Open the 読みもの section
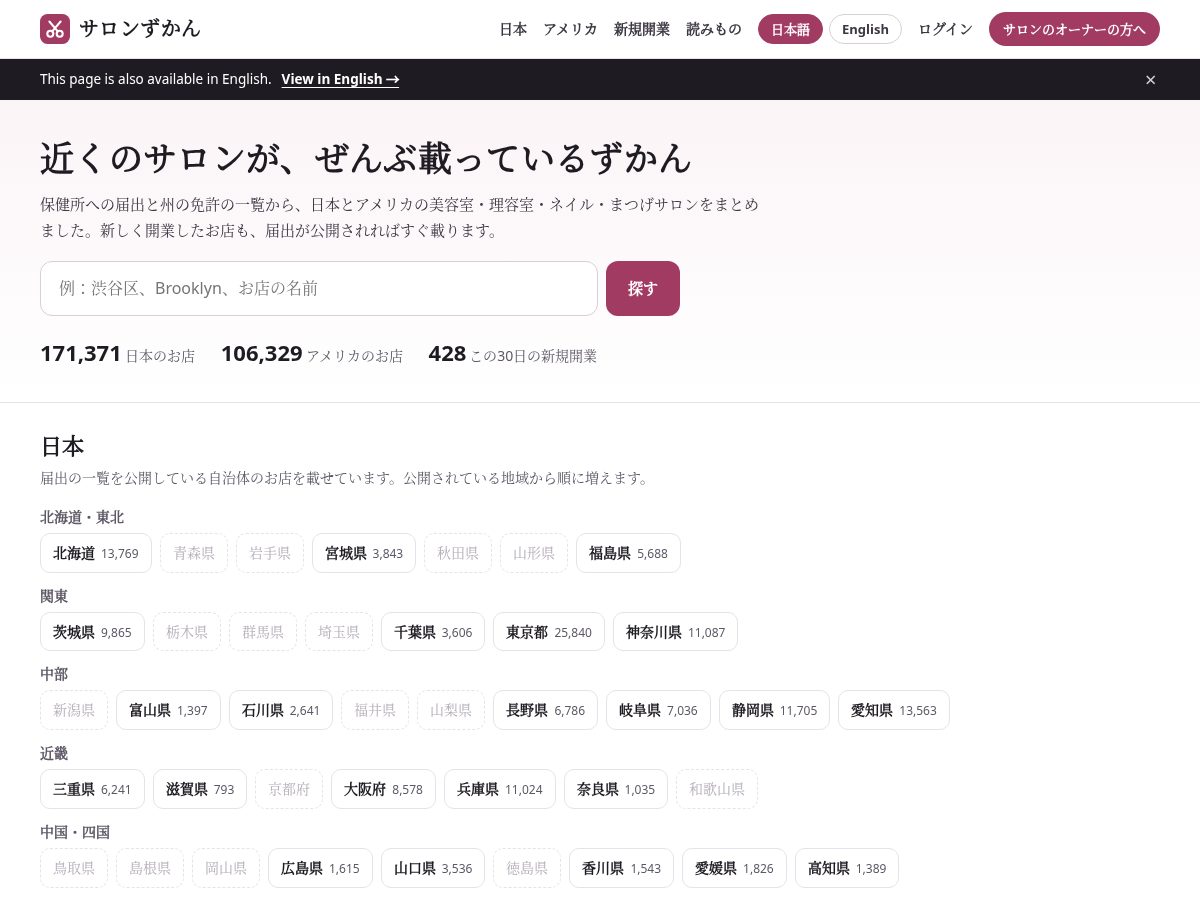Viewport: 1200px width, 900px height. tap(714, 29)
